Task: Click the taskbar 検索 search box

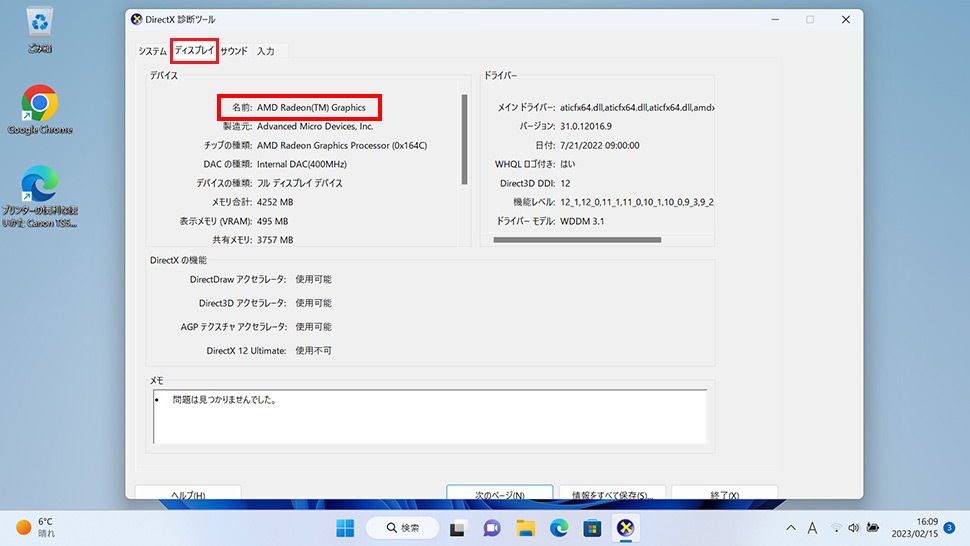Action: (x=403, y=528)
